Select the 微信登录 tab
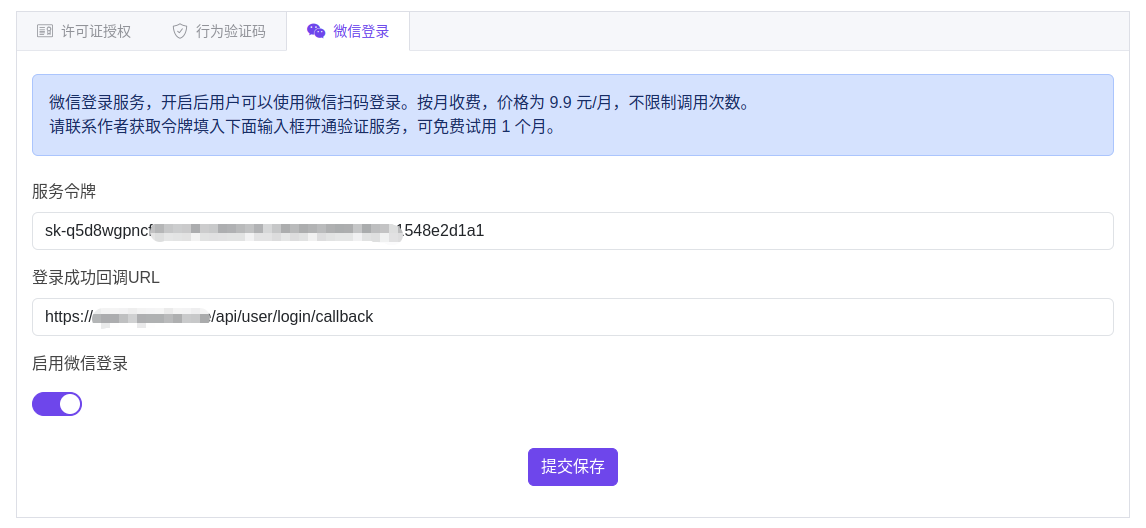 348,31
